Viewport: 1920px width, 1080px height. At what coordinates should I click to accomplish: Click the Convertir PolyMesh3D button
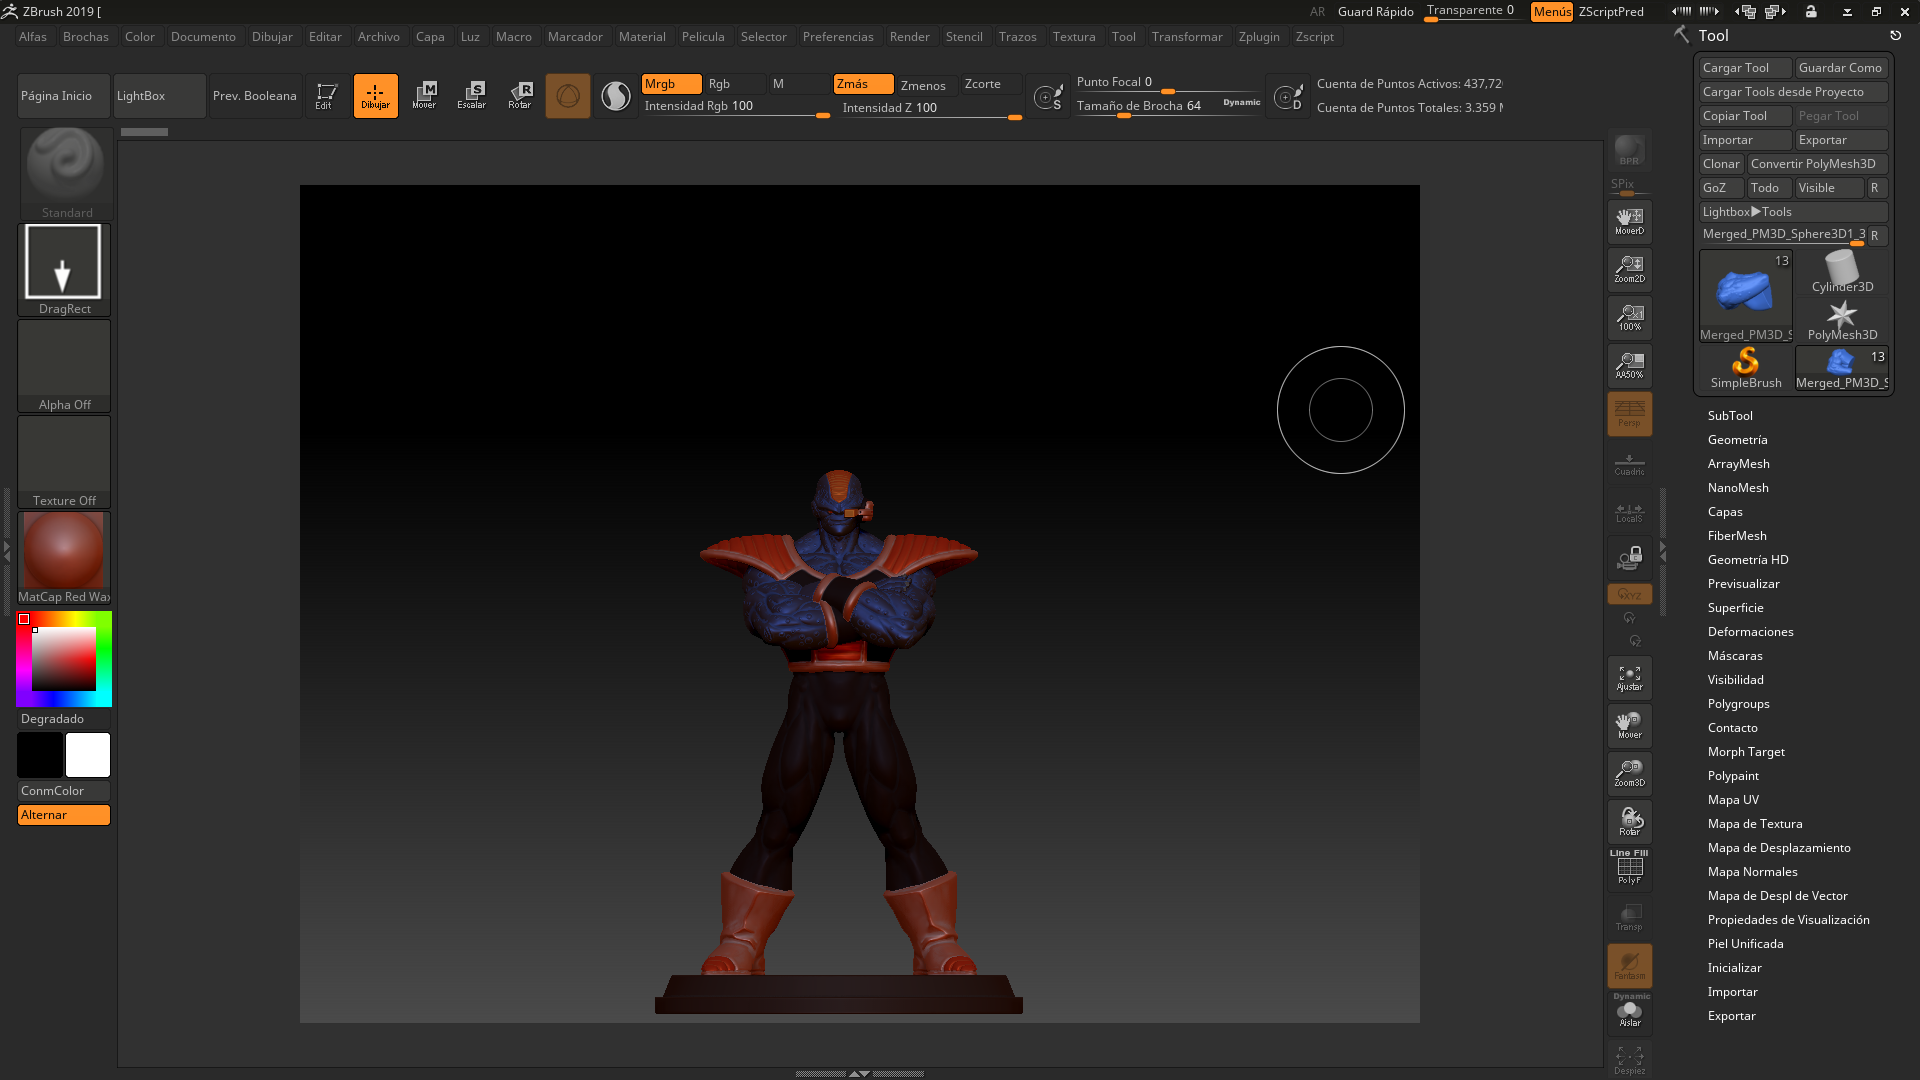[1816, 164]
